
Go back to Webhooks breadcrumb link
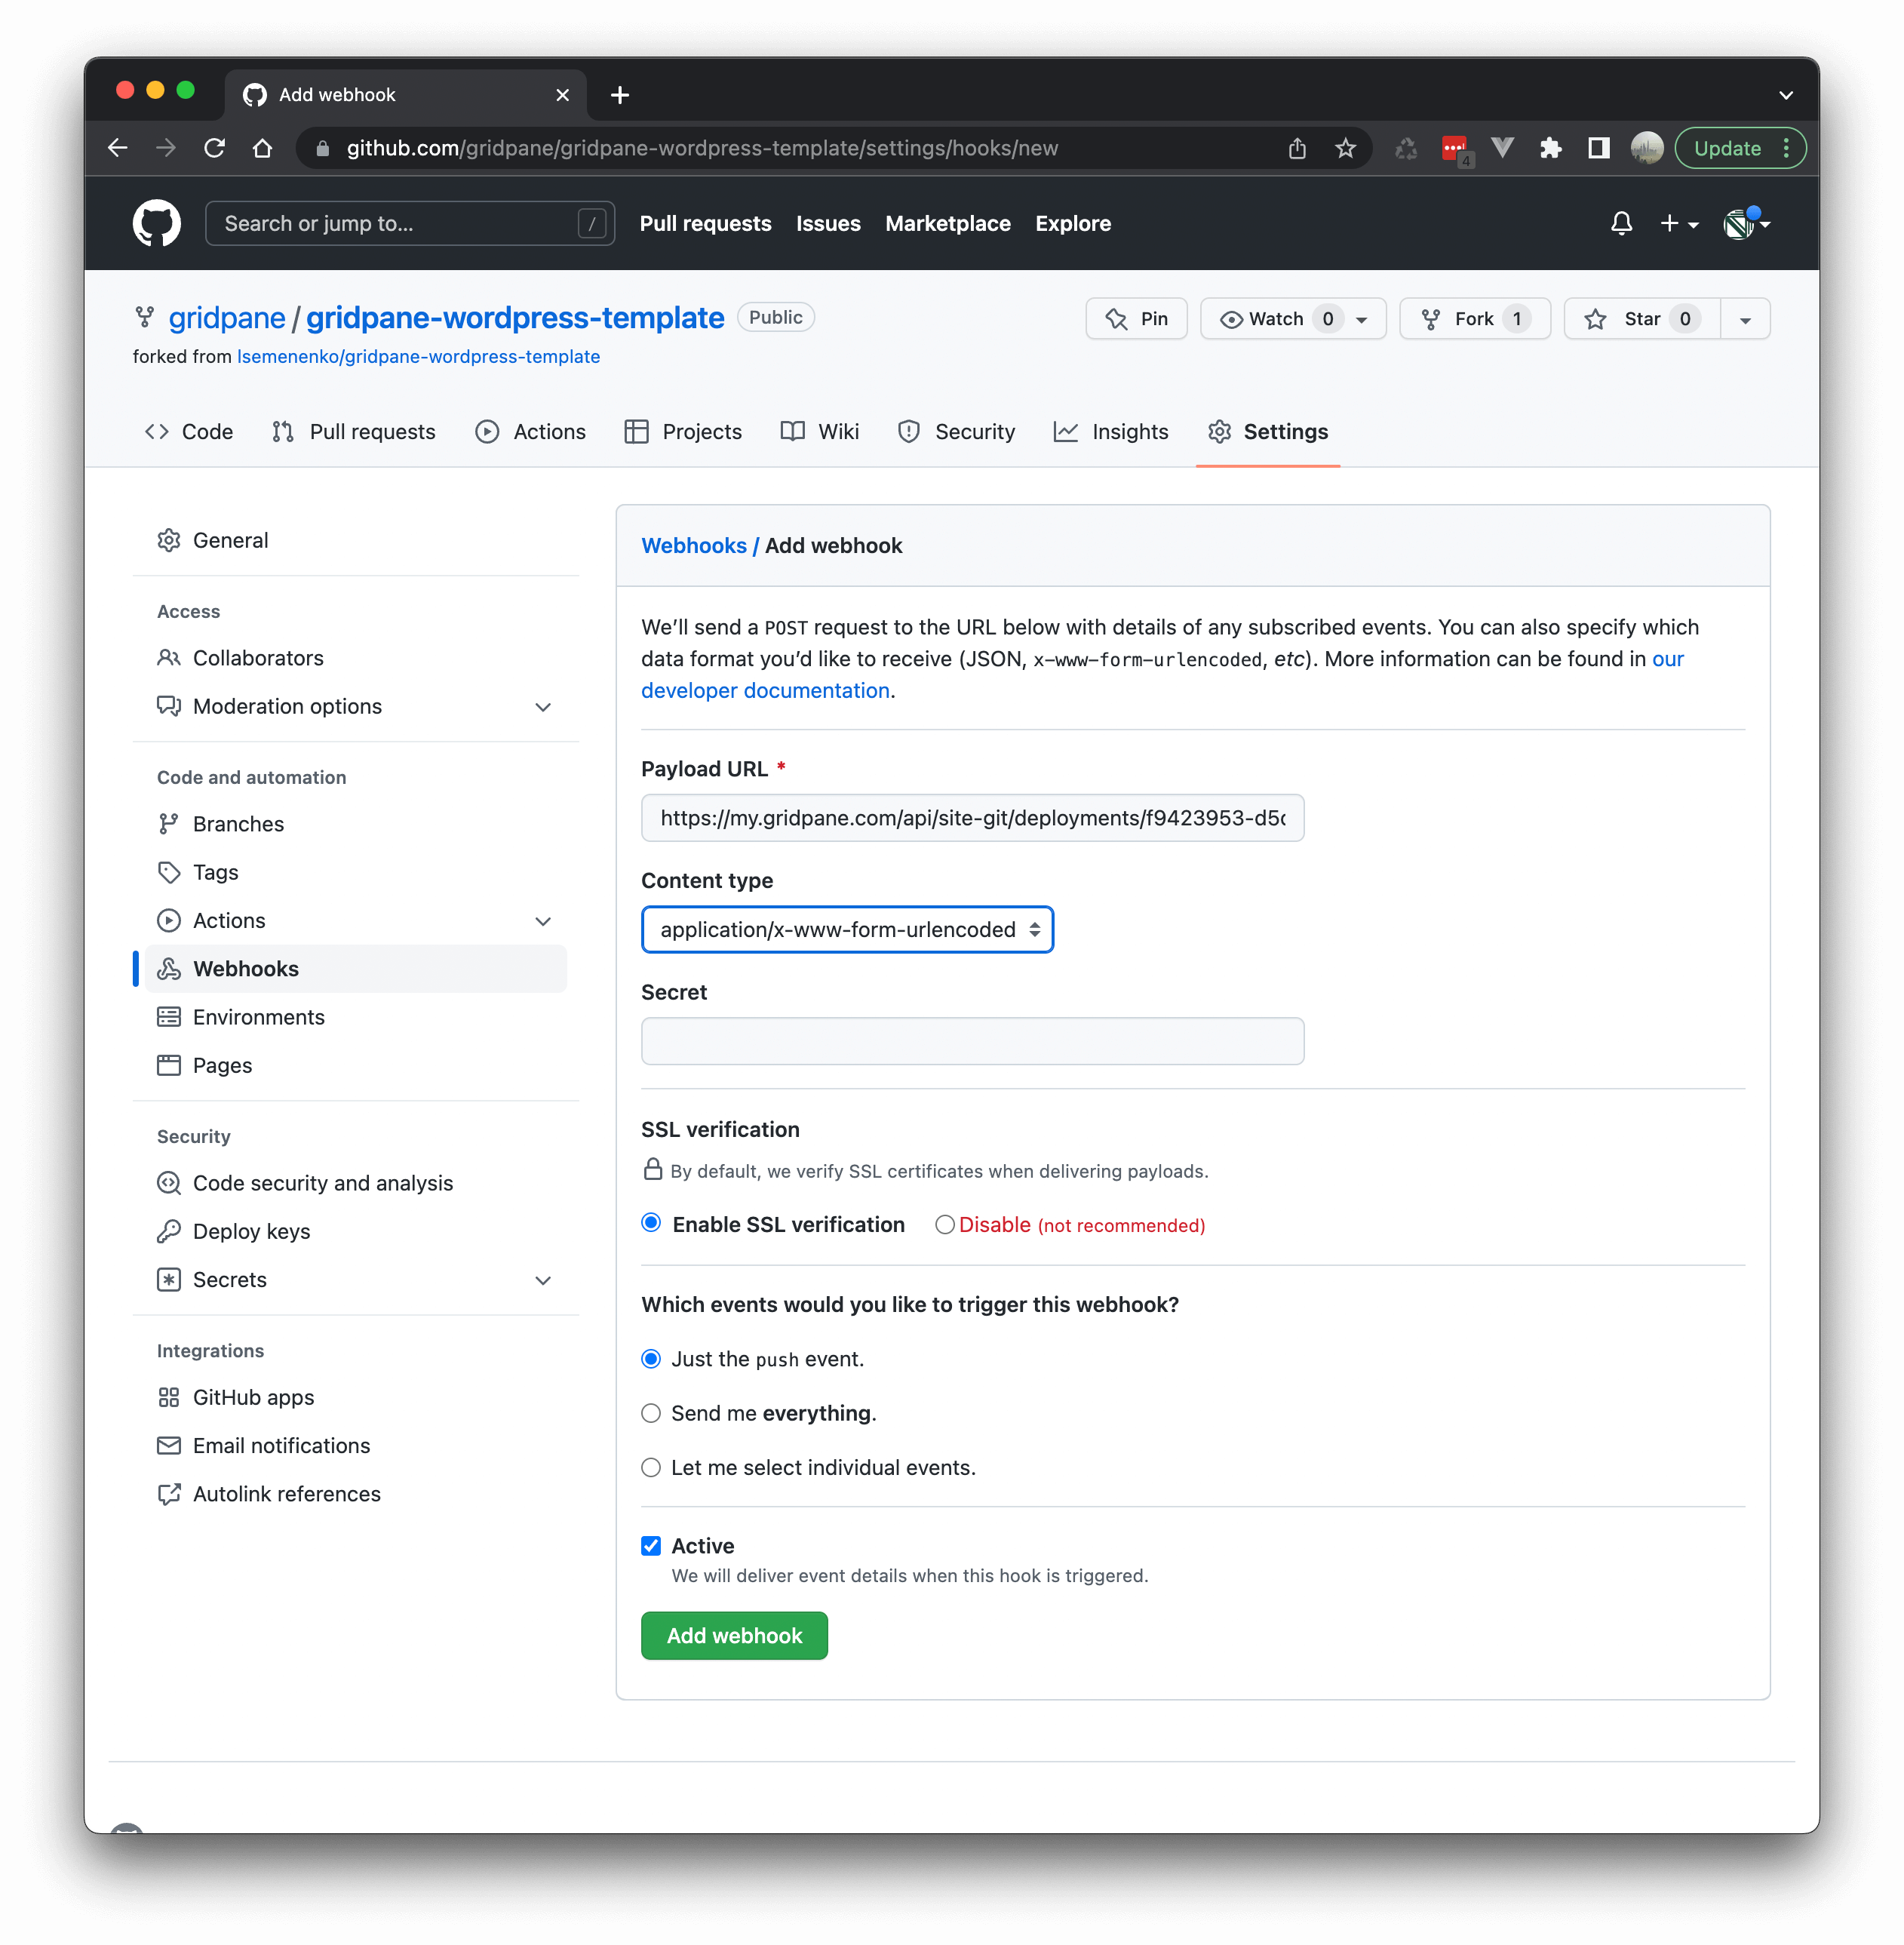693,546
